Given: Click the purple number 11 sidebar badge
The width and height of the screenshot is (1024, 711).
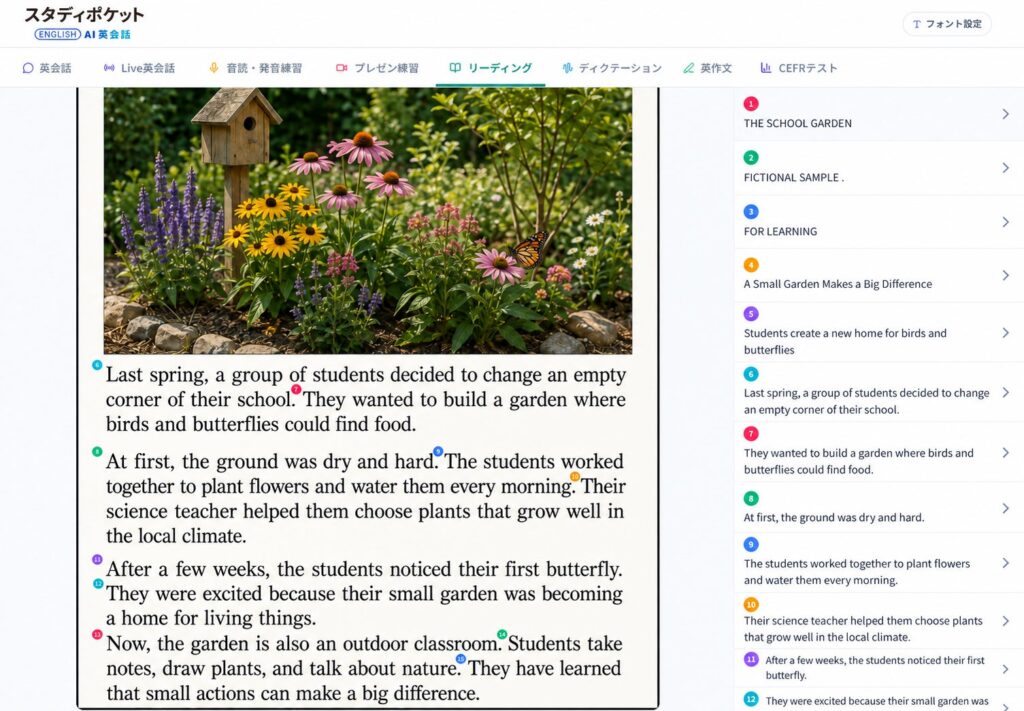Looking at the screenshot, I should coord(751,659).
